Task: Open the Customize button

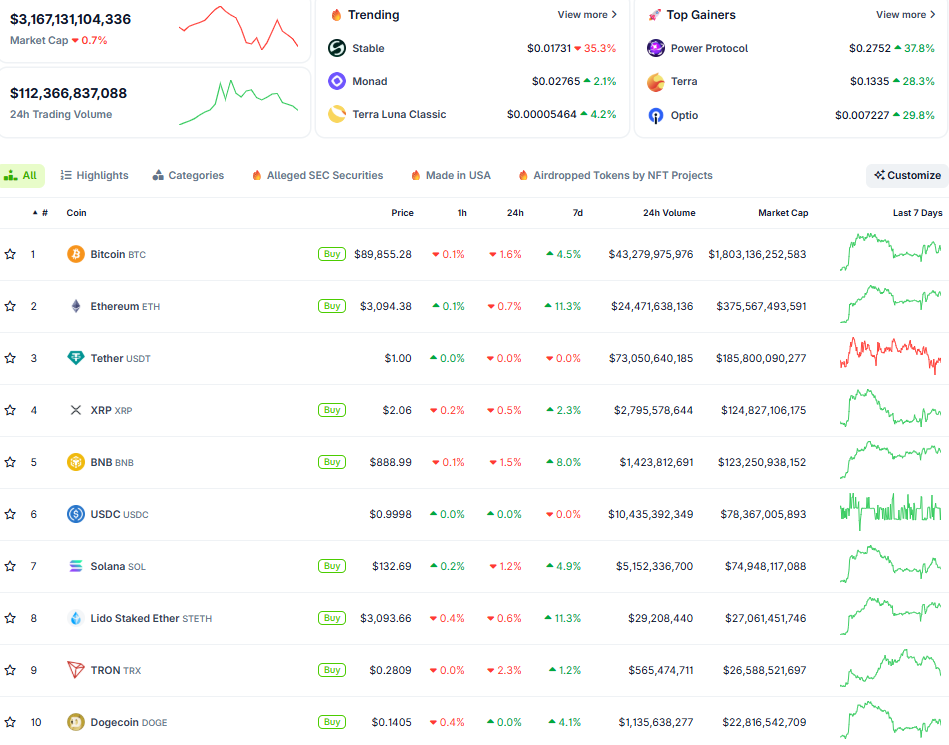Action: click(907, 175)
